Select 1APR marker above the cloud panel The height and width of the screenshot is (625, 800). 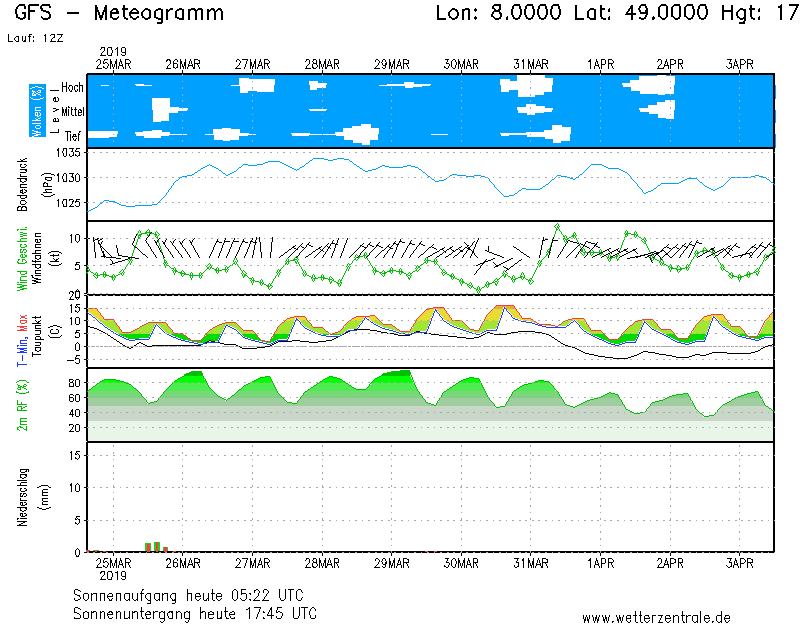[601, 64]
